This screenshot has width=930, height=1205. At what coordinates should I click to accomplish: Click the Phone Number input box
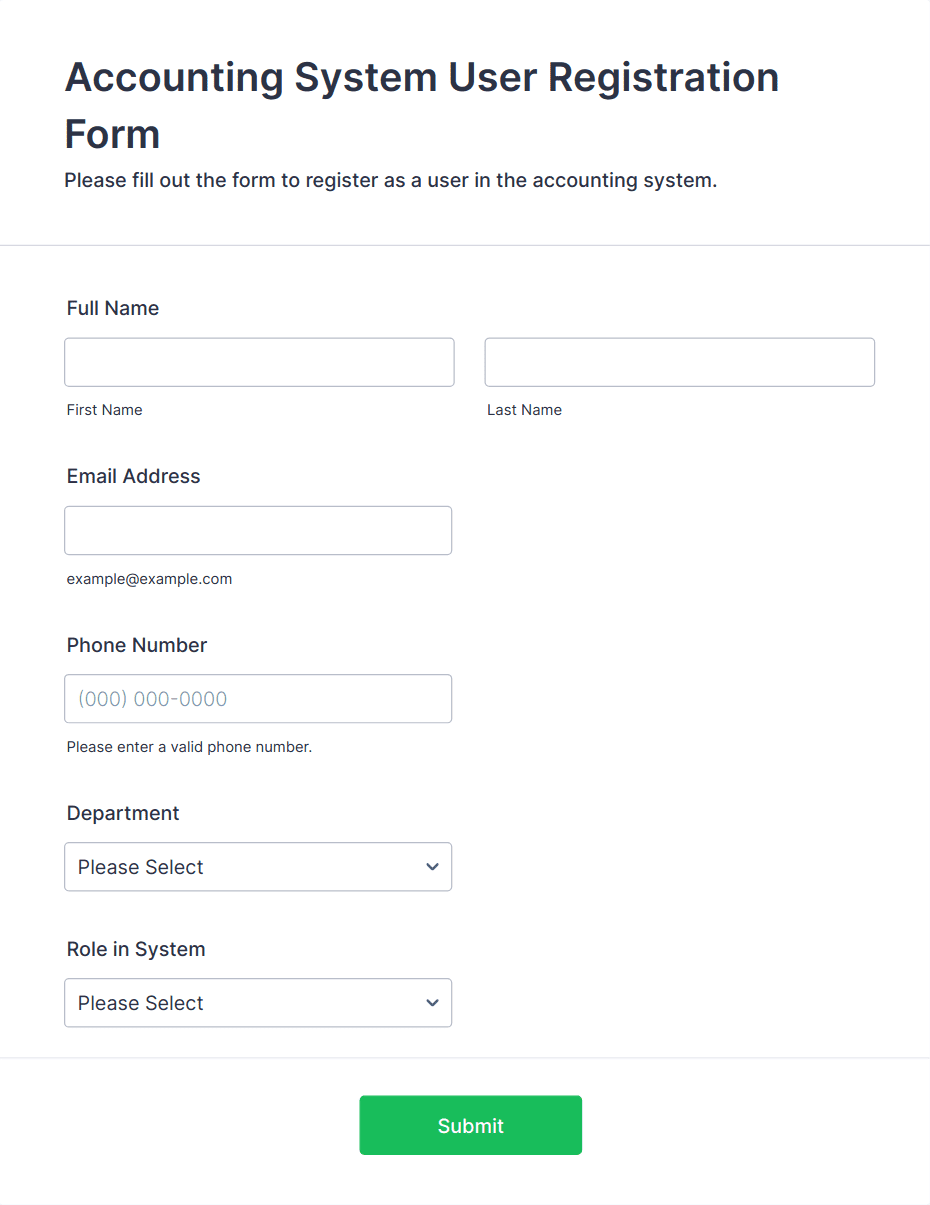(257, 699)
